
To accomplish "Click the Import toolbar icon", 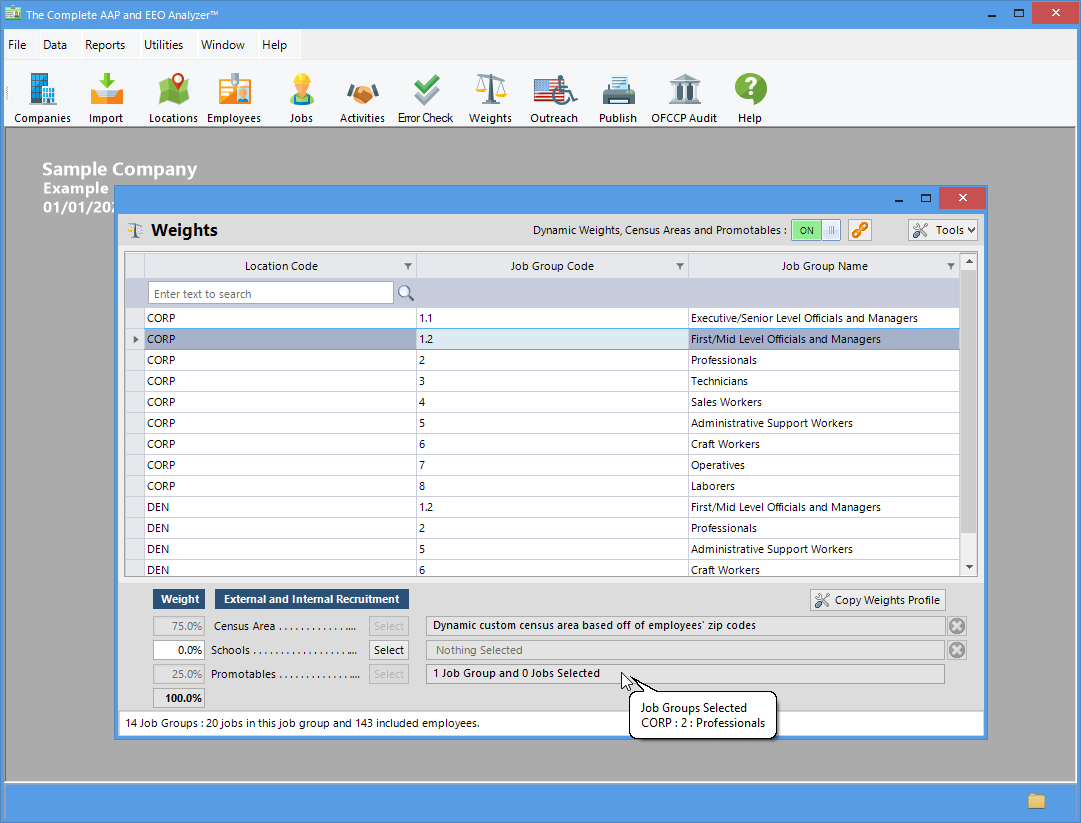I will [106, 99].
